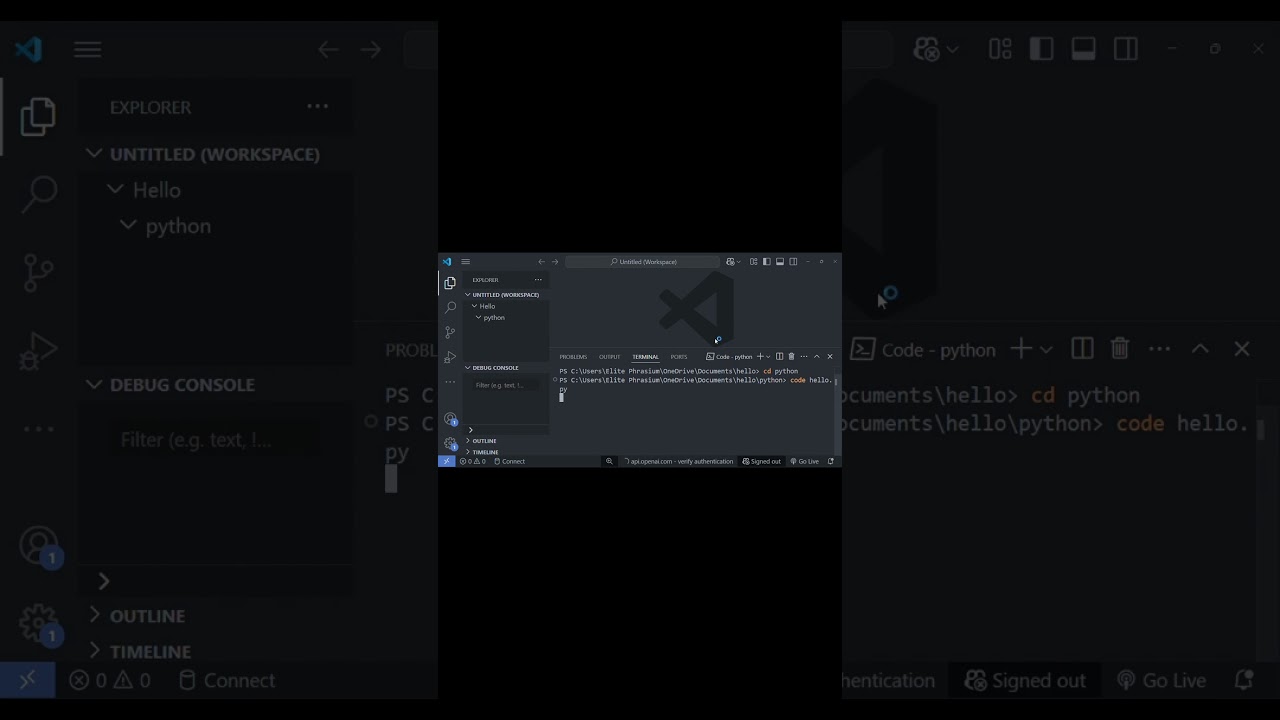
Task: Maximize panel size using the up chevron
Action: tap(817, 357)
